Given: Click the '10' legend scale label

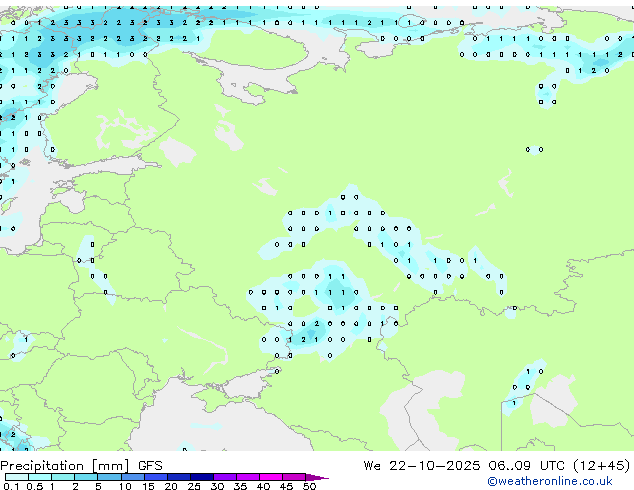Looking at the screenshot, I should click(125, 486).
